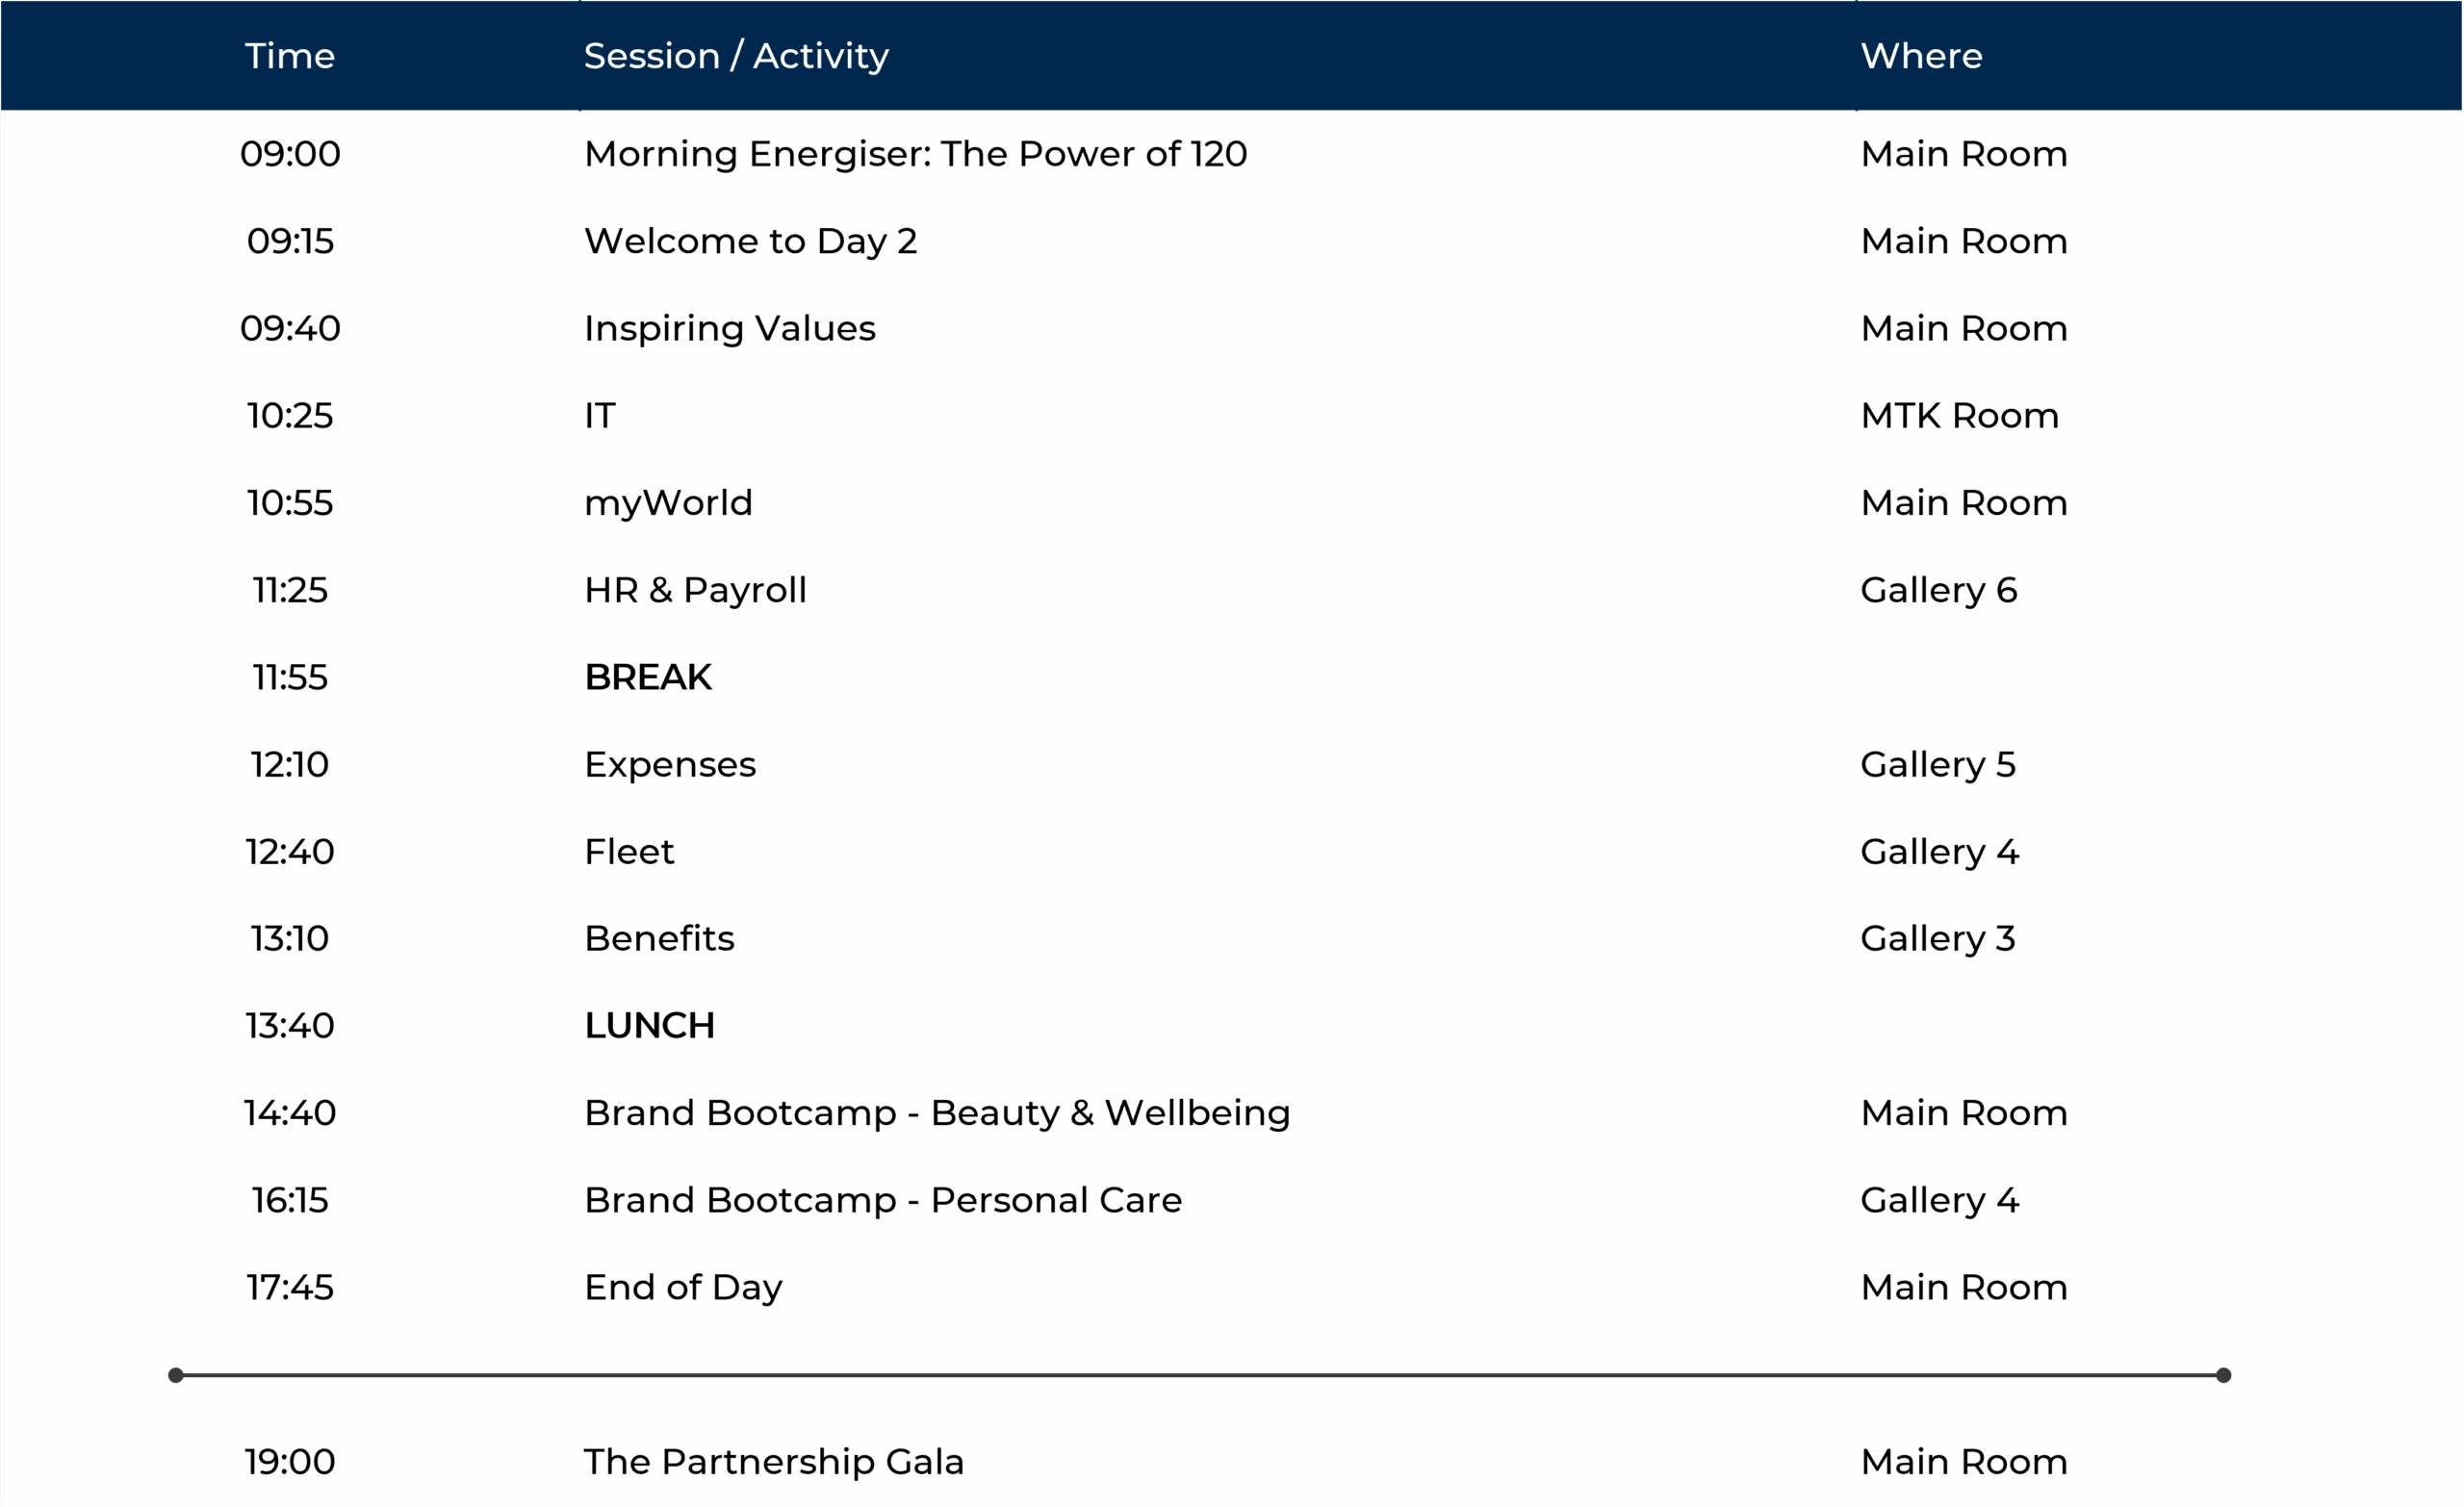Click the left endpoint dot of the divider line
2464x1507 pixels.
[x=176, y=1375]
